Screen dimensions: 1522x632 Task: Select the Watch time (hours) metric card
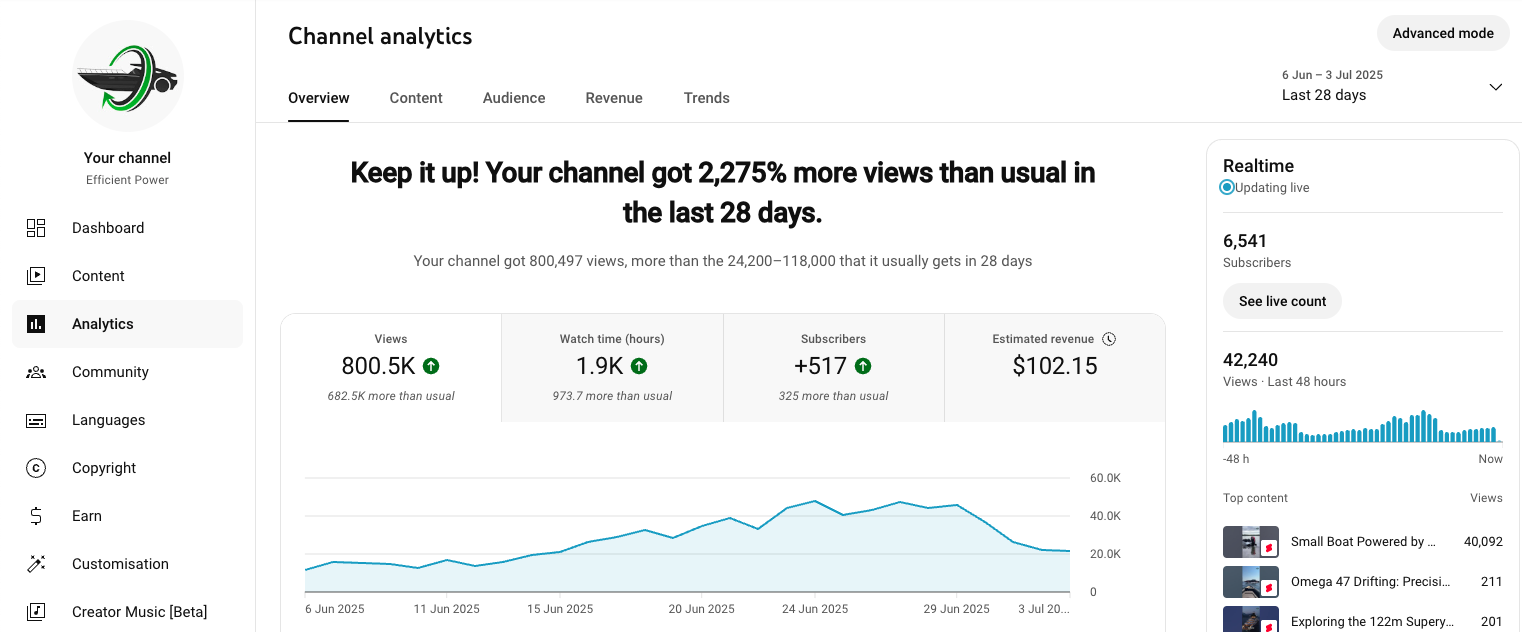[612, 367]
